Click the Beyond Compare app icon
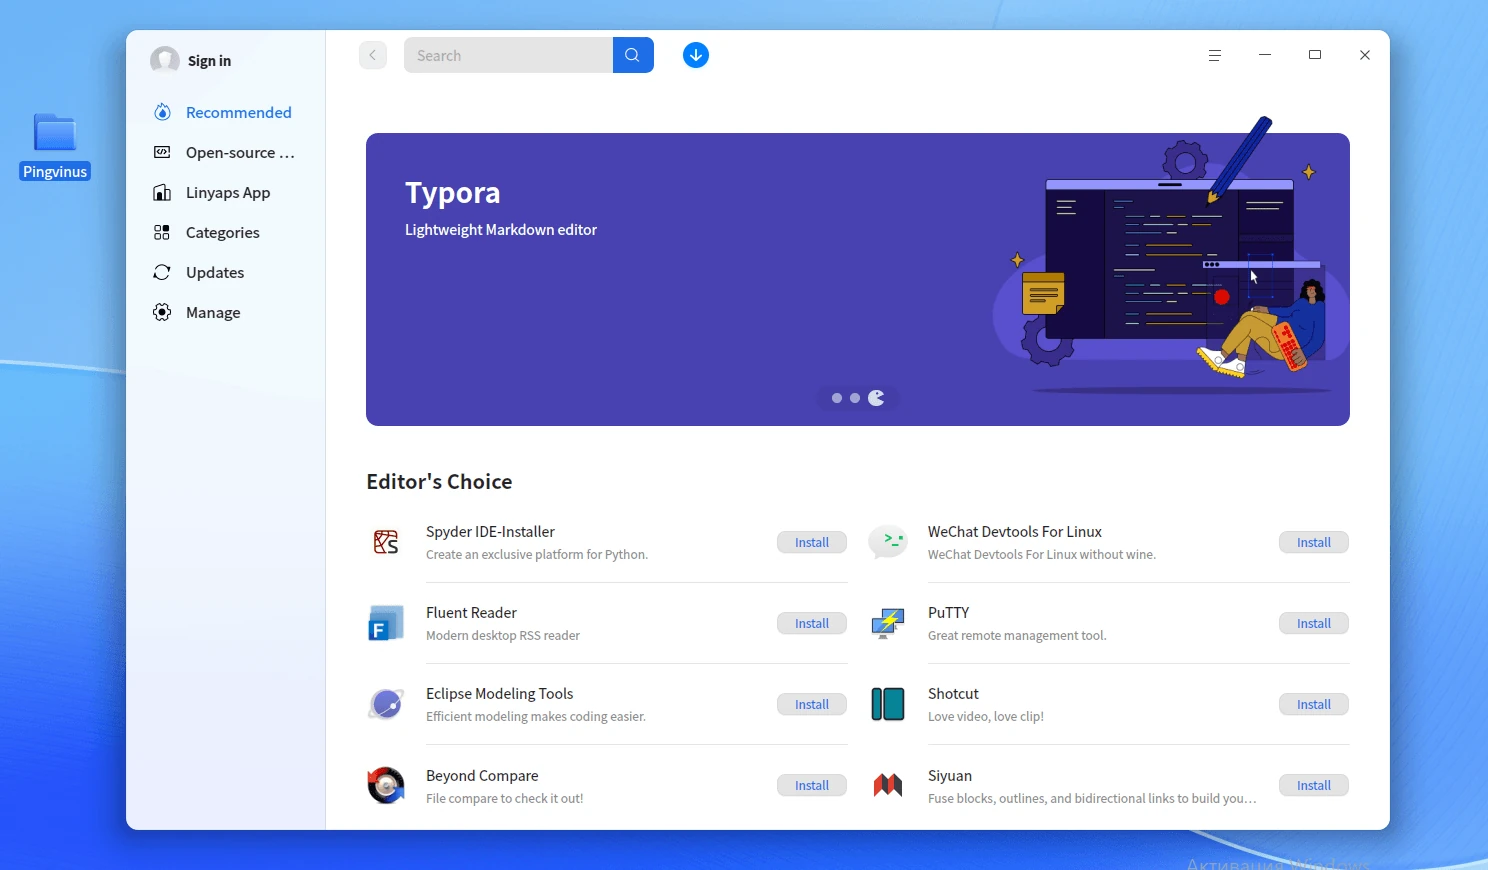 click(386, 785)
